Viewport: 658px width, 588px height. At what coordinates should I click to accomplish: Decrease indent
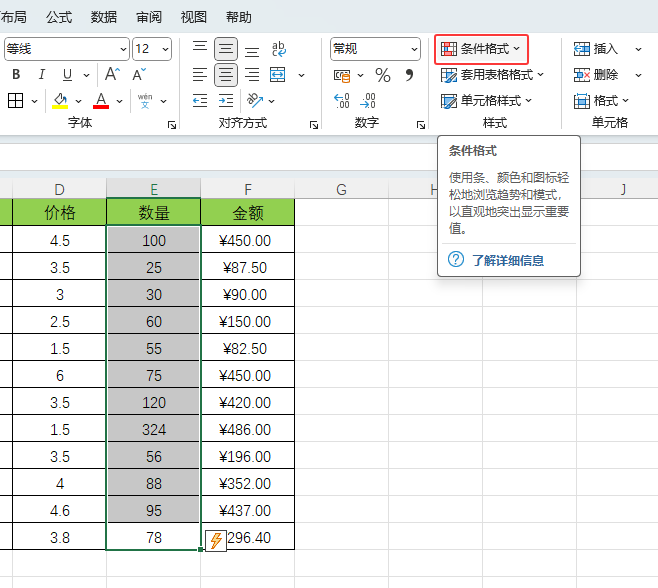pyautogui.click(x=200, y=101)
